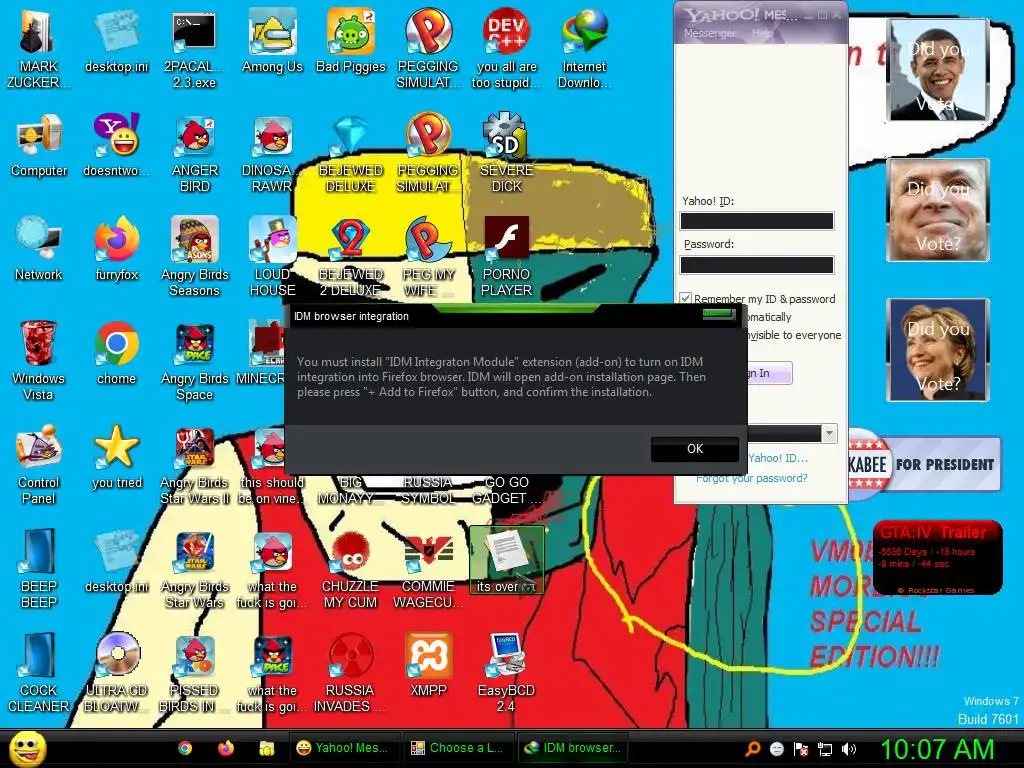Launch the XMPP desktop shortcut
This screenshot has width=1024, height=768.
click(428, 665)
